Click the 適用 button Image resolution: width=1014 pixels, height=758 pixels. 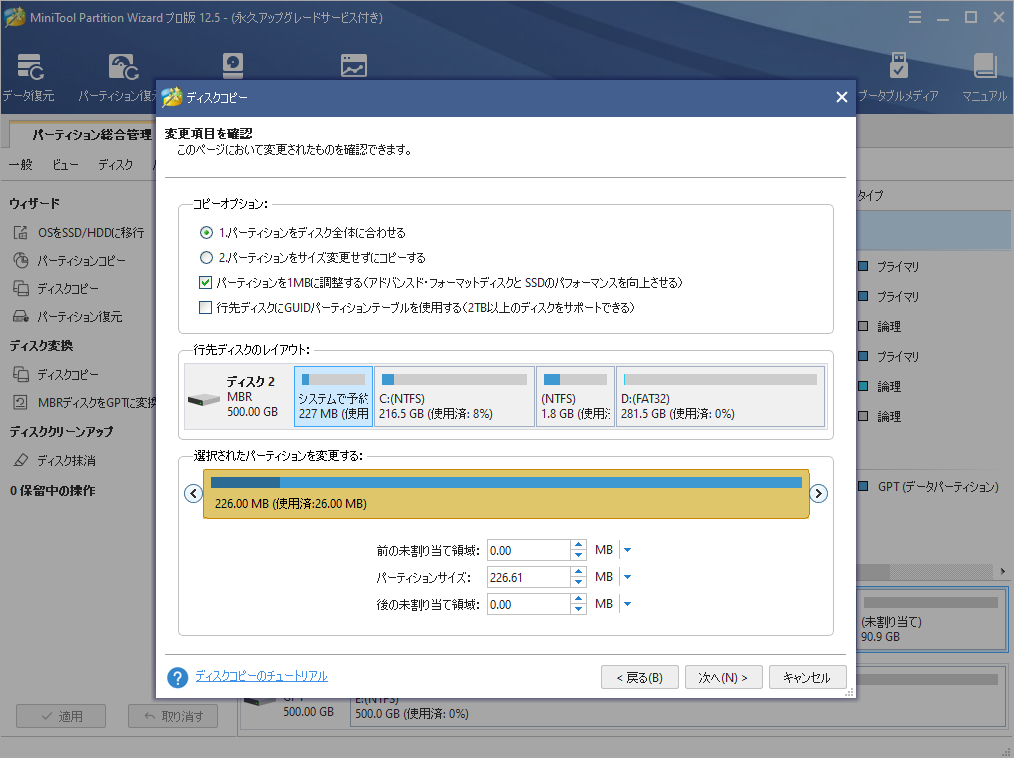61,716
